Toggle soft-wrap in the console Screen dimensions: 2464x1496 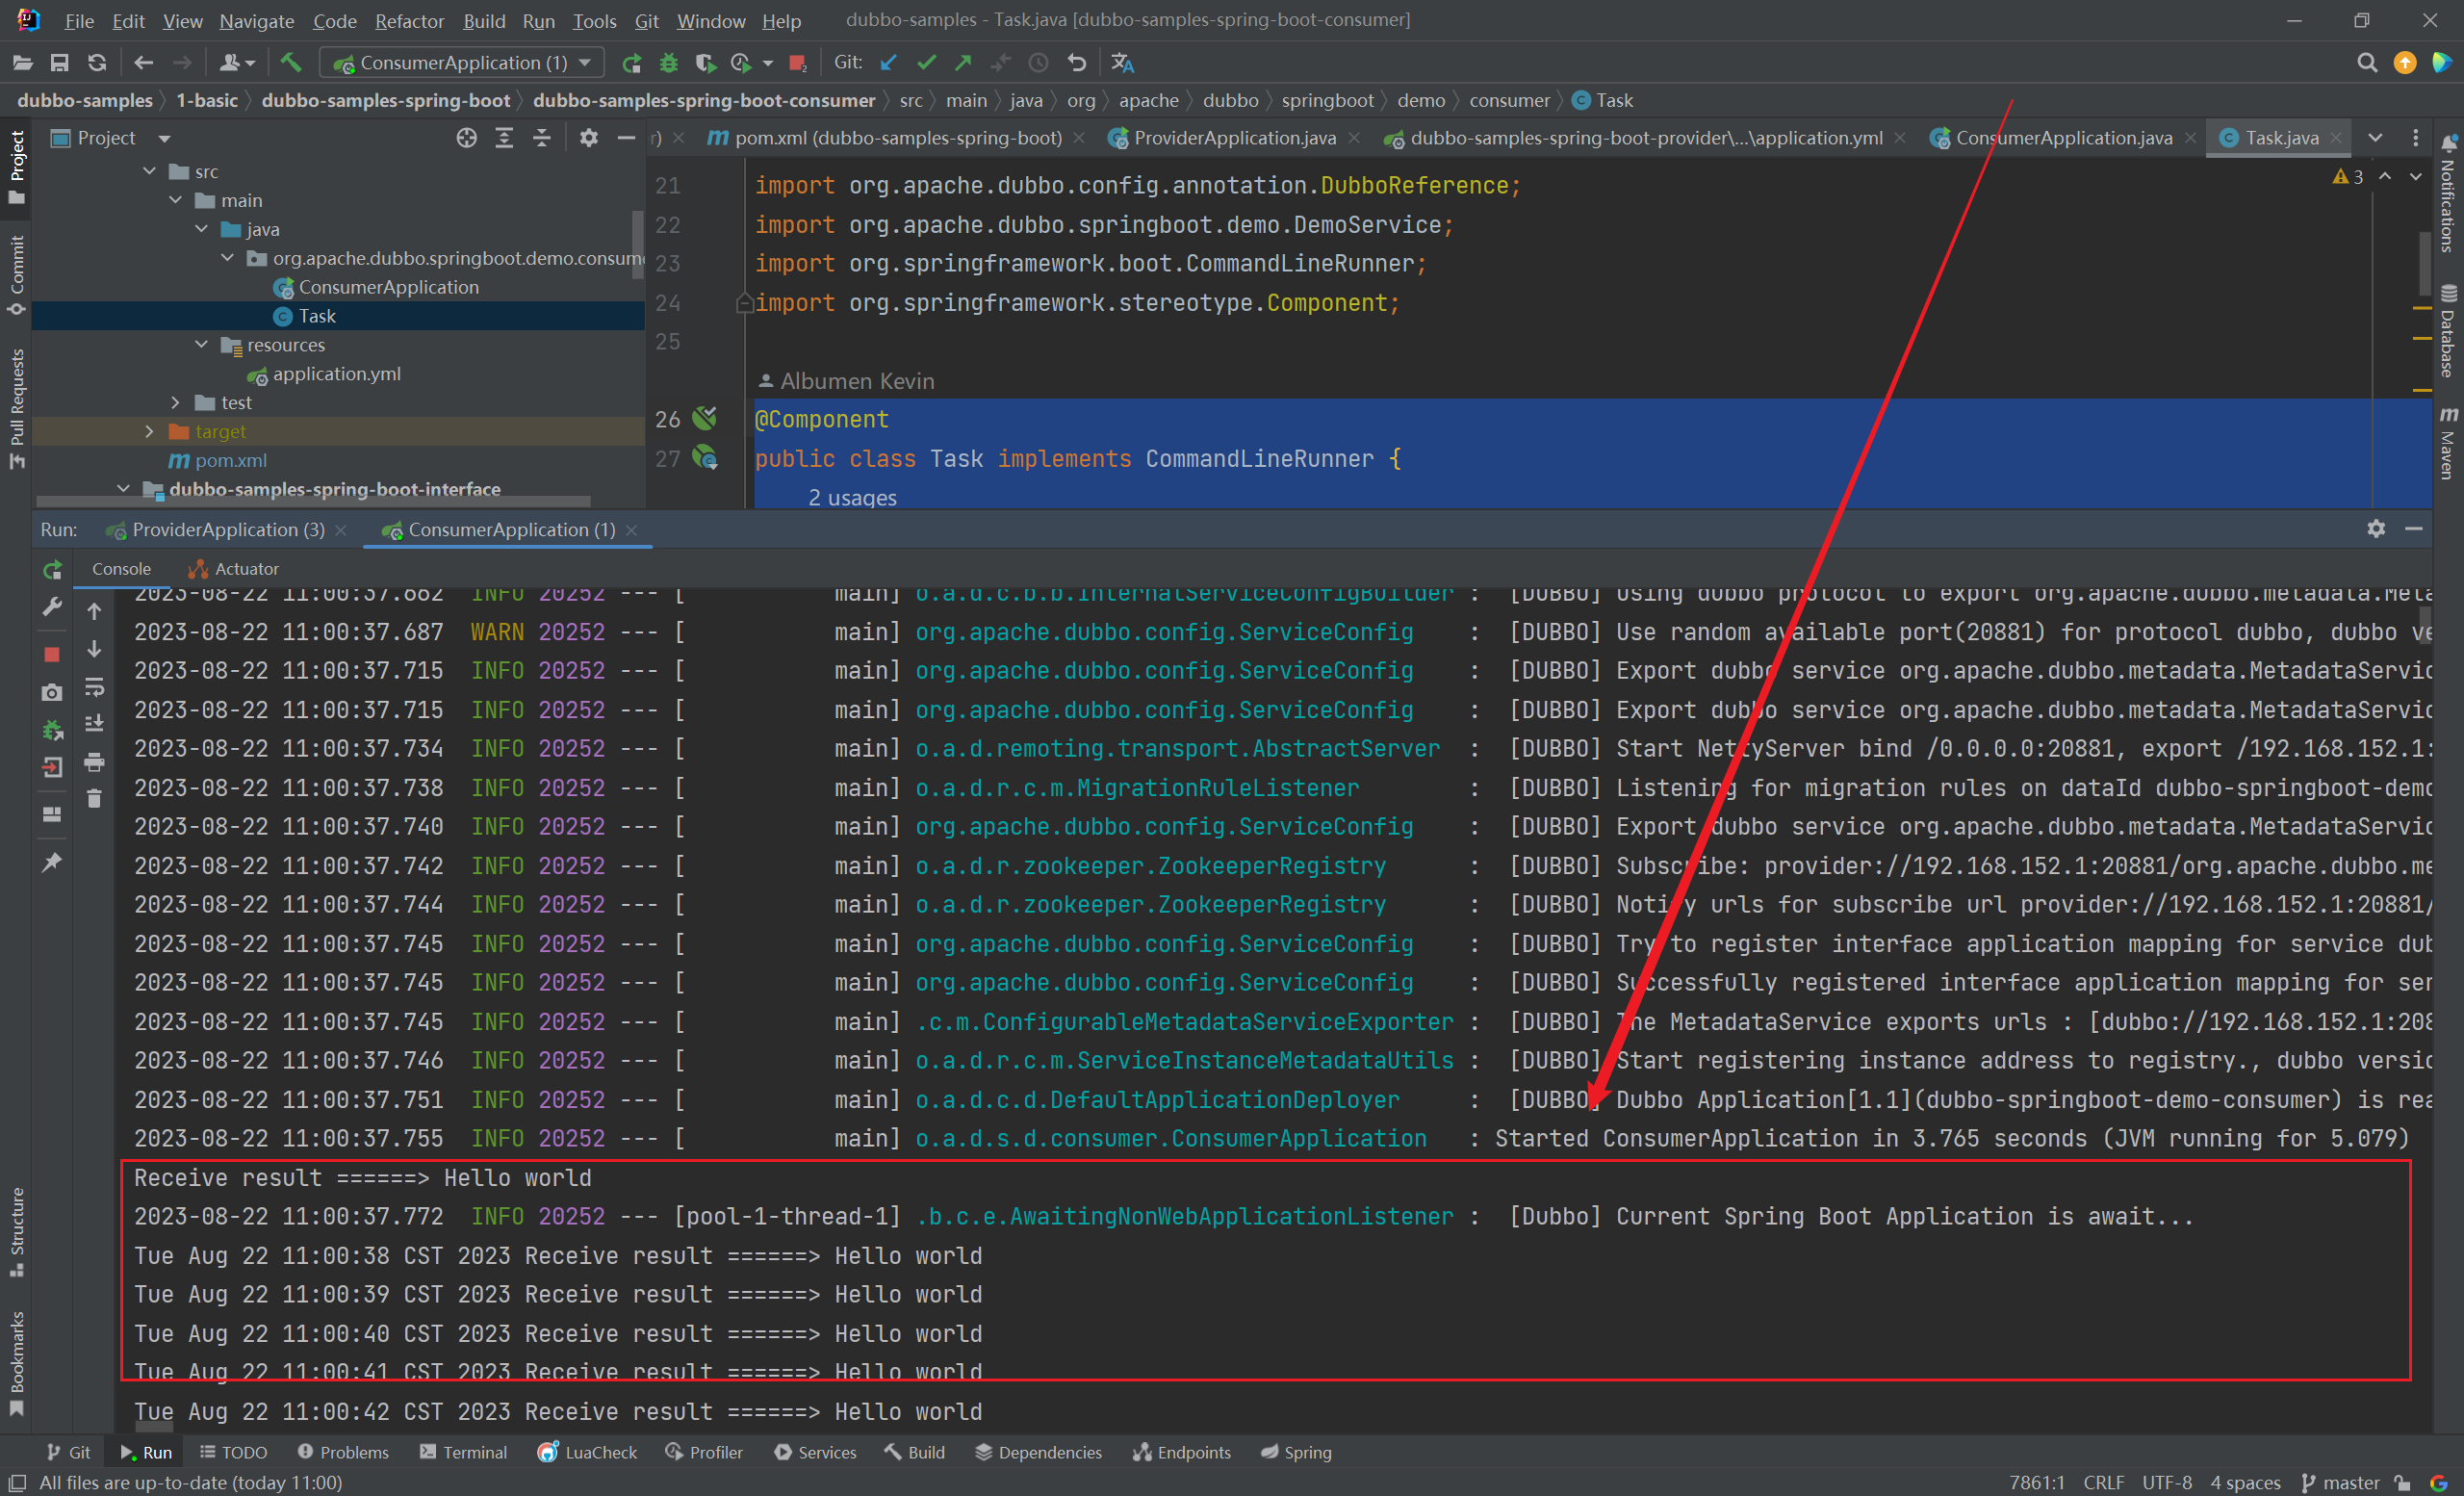click(94, 687)
